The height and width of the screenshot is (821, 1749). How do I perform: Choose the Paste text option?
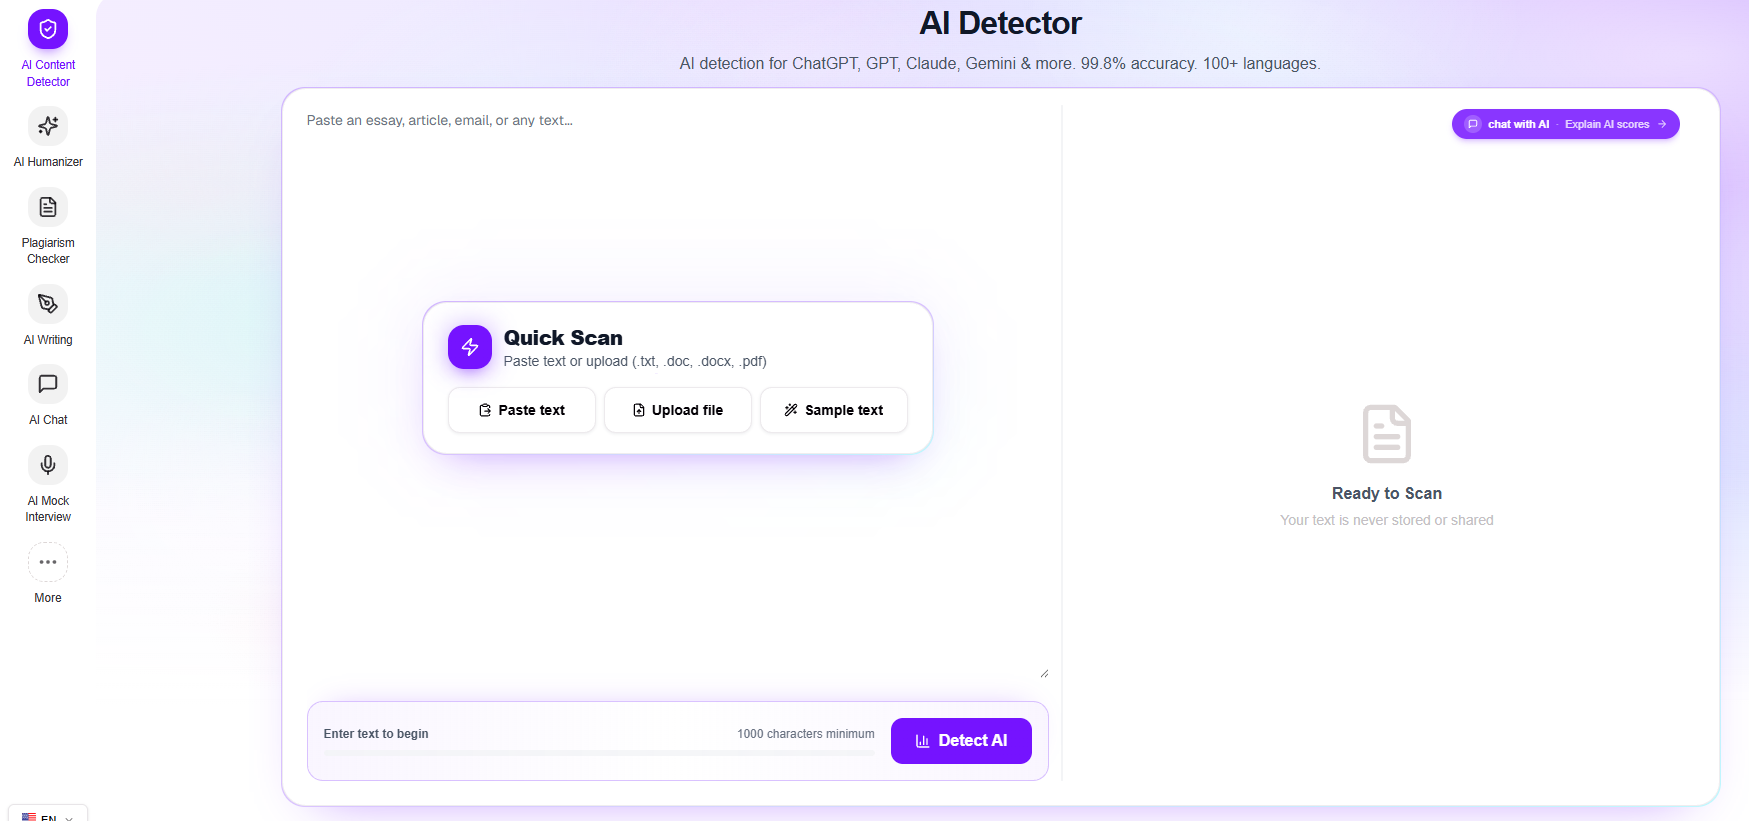pos(522,410)
